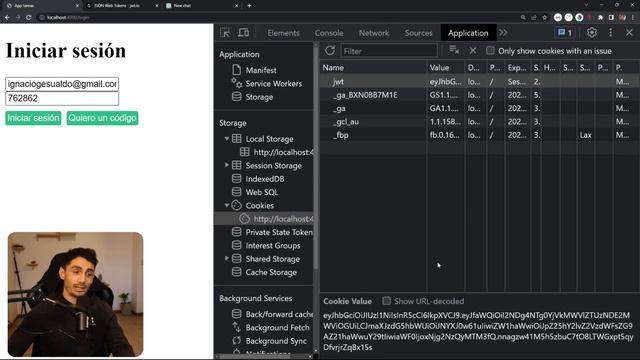Collapse the Local Storage tree
This screenshot has height=360, width=640.
tap(227, 139)
